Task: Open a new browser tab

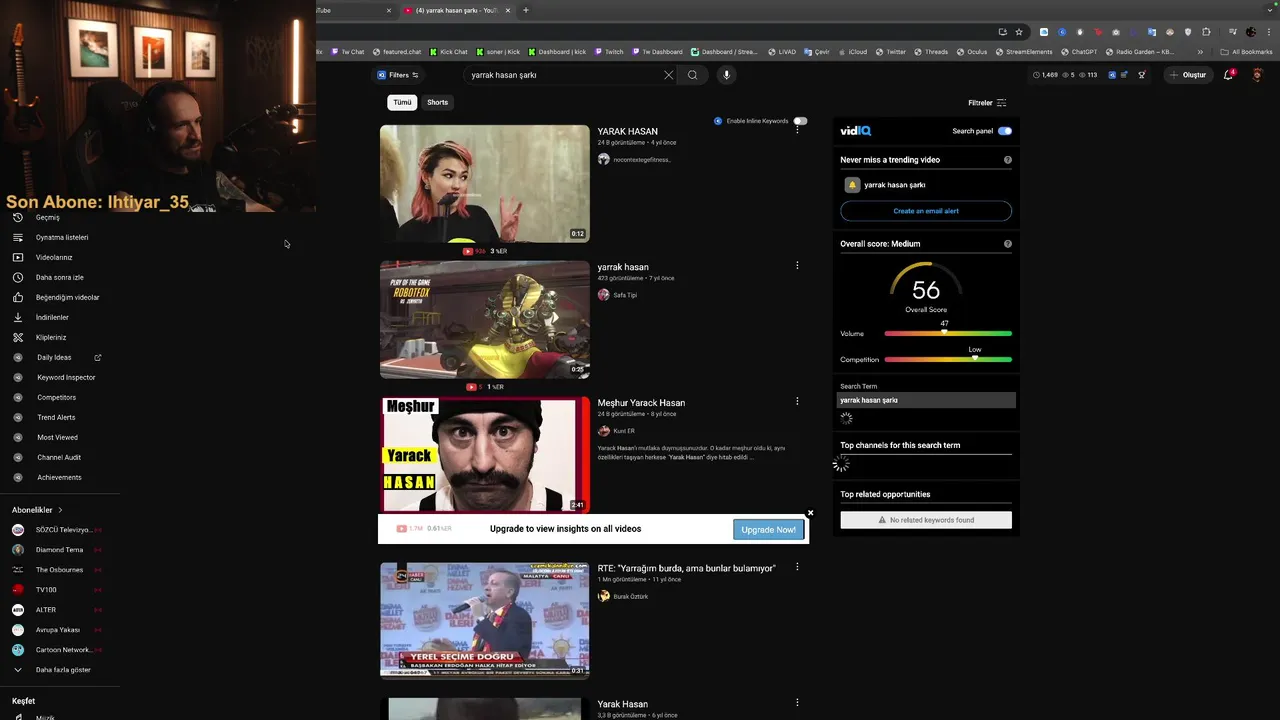Action: (x=526, y=10)
